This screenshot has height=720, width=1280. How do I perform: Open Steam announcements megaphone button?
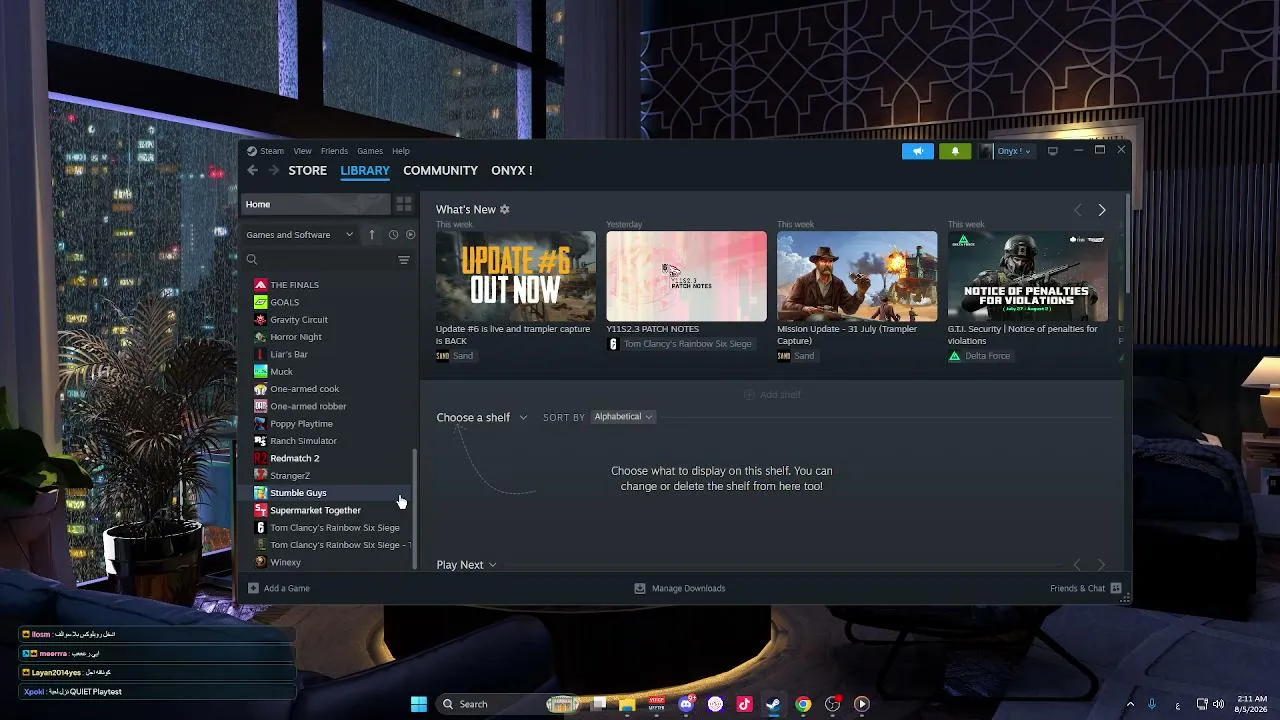(917, 151)
